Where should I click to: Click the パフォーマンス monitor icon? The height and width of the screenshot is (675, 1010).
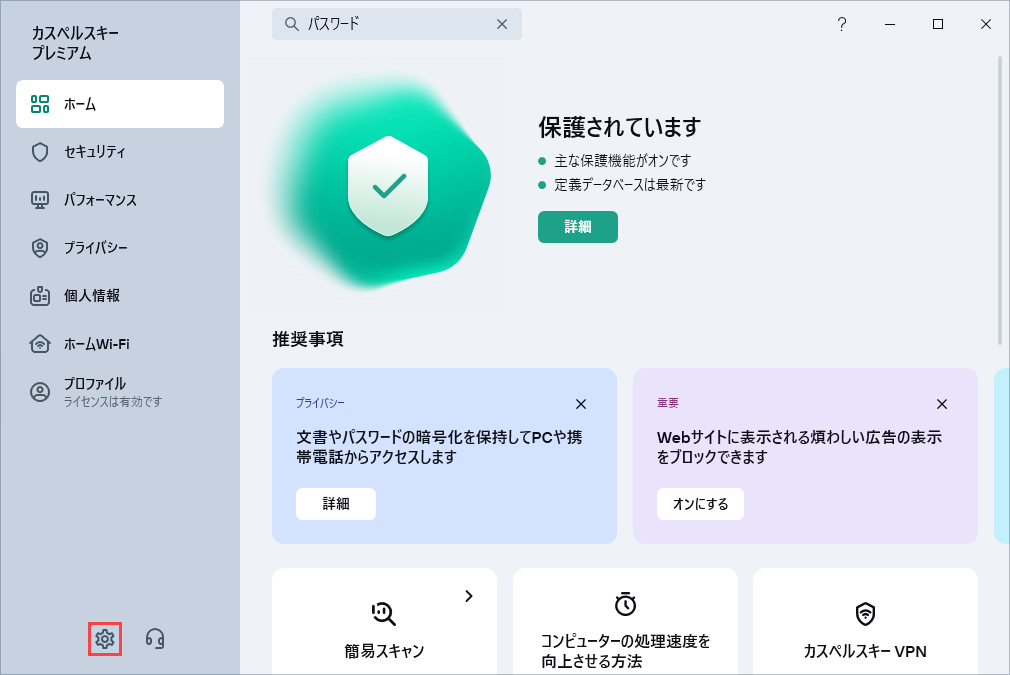pos(40,200)
